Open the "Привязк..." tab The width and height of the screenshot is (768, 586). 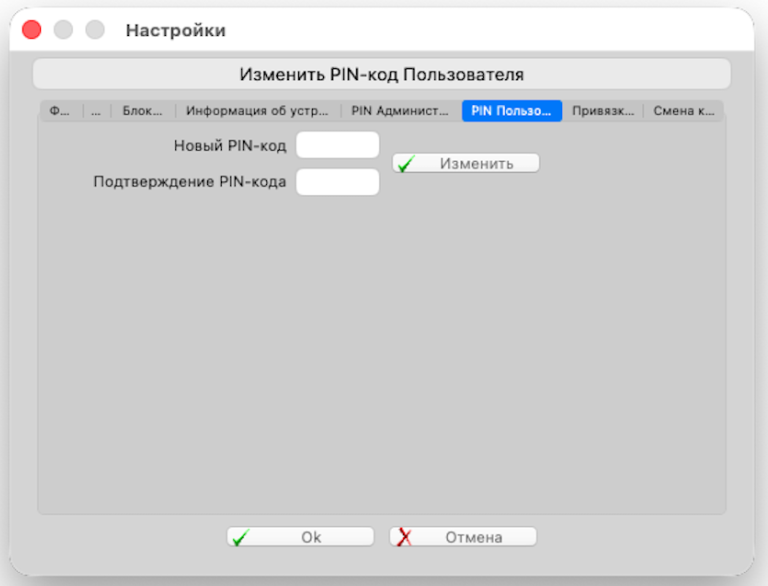click(x=603, y=111)
